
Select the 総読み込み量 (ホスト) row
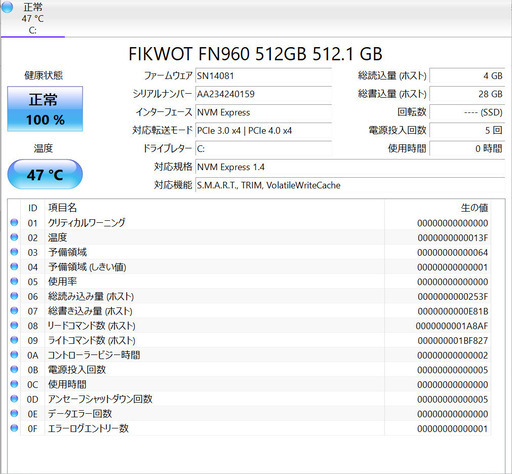pyautogui.click(x=248, y=296)
